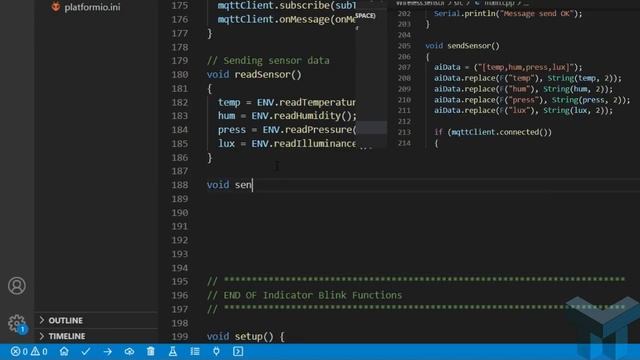Click 'hum = ENV.readHumidity();' line
640x360 pixels.
pyautogui.click(x=287, y=116)
